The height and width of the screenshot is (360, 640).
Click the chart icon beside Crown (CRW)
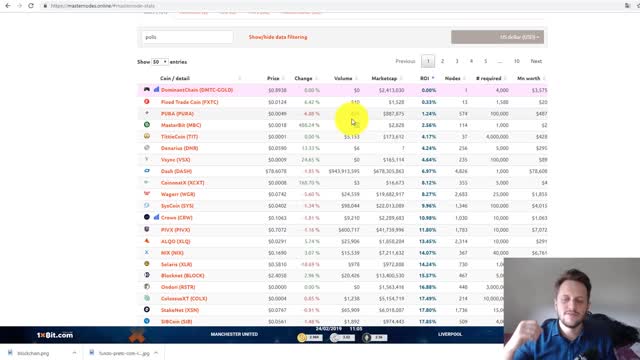click(156, 217)
